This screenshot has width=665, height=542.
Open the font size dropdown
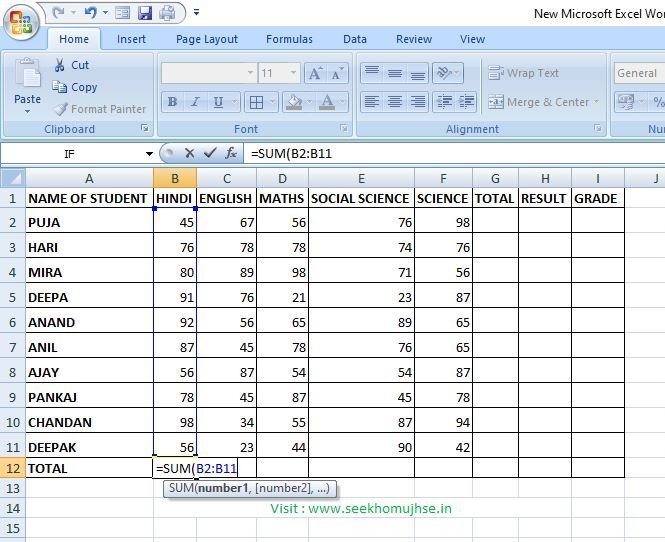click(x=292, y=74)
